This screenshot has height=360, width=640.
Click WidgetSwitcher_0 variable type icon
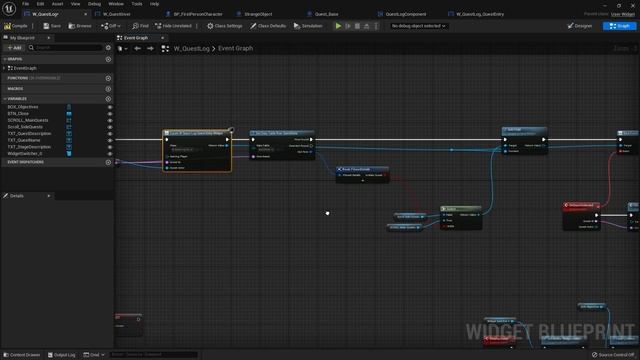click(69, 154)
